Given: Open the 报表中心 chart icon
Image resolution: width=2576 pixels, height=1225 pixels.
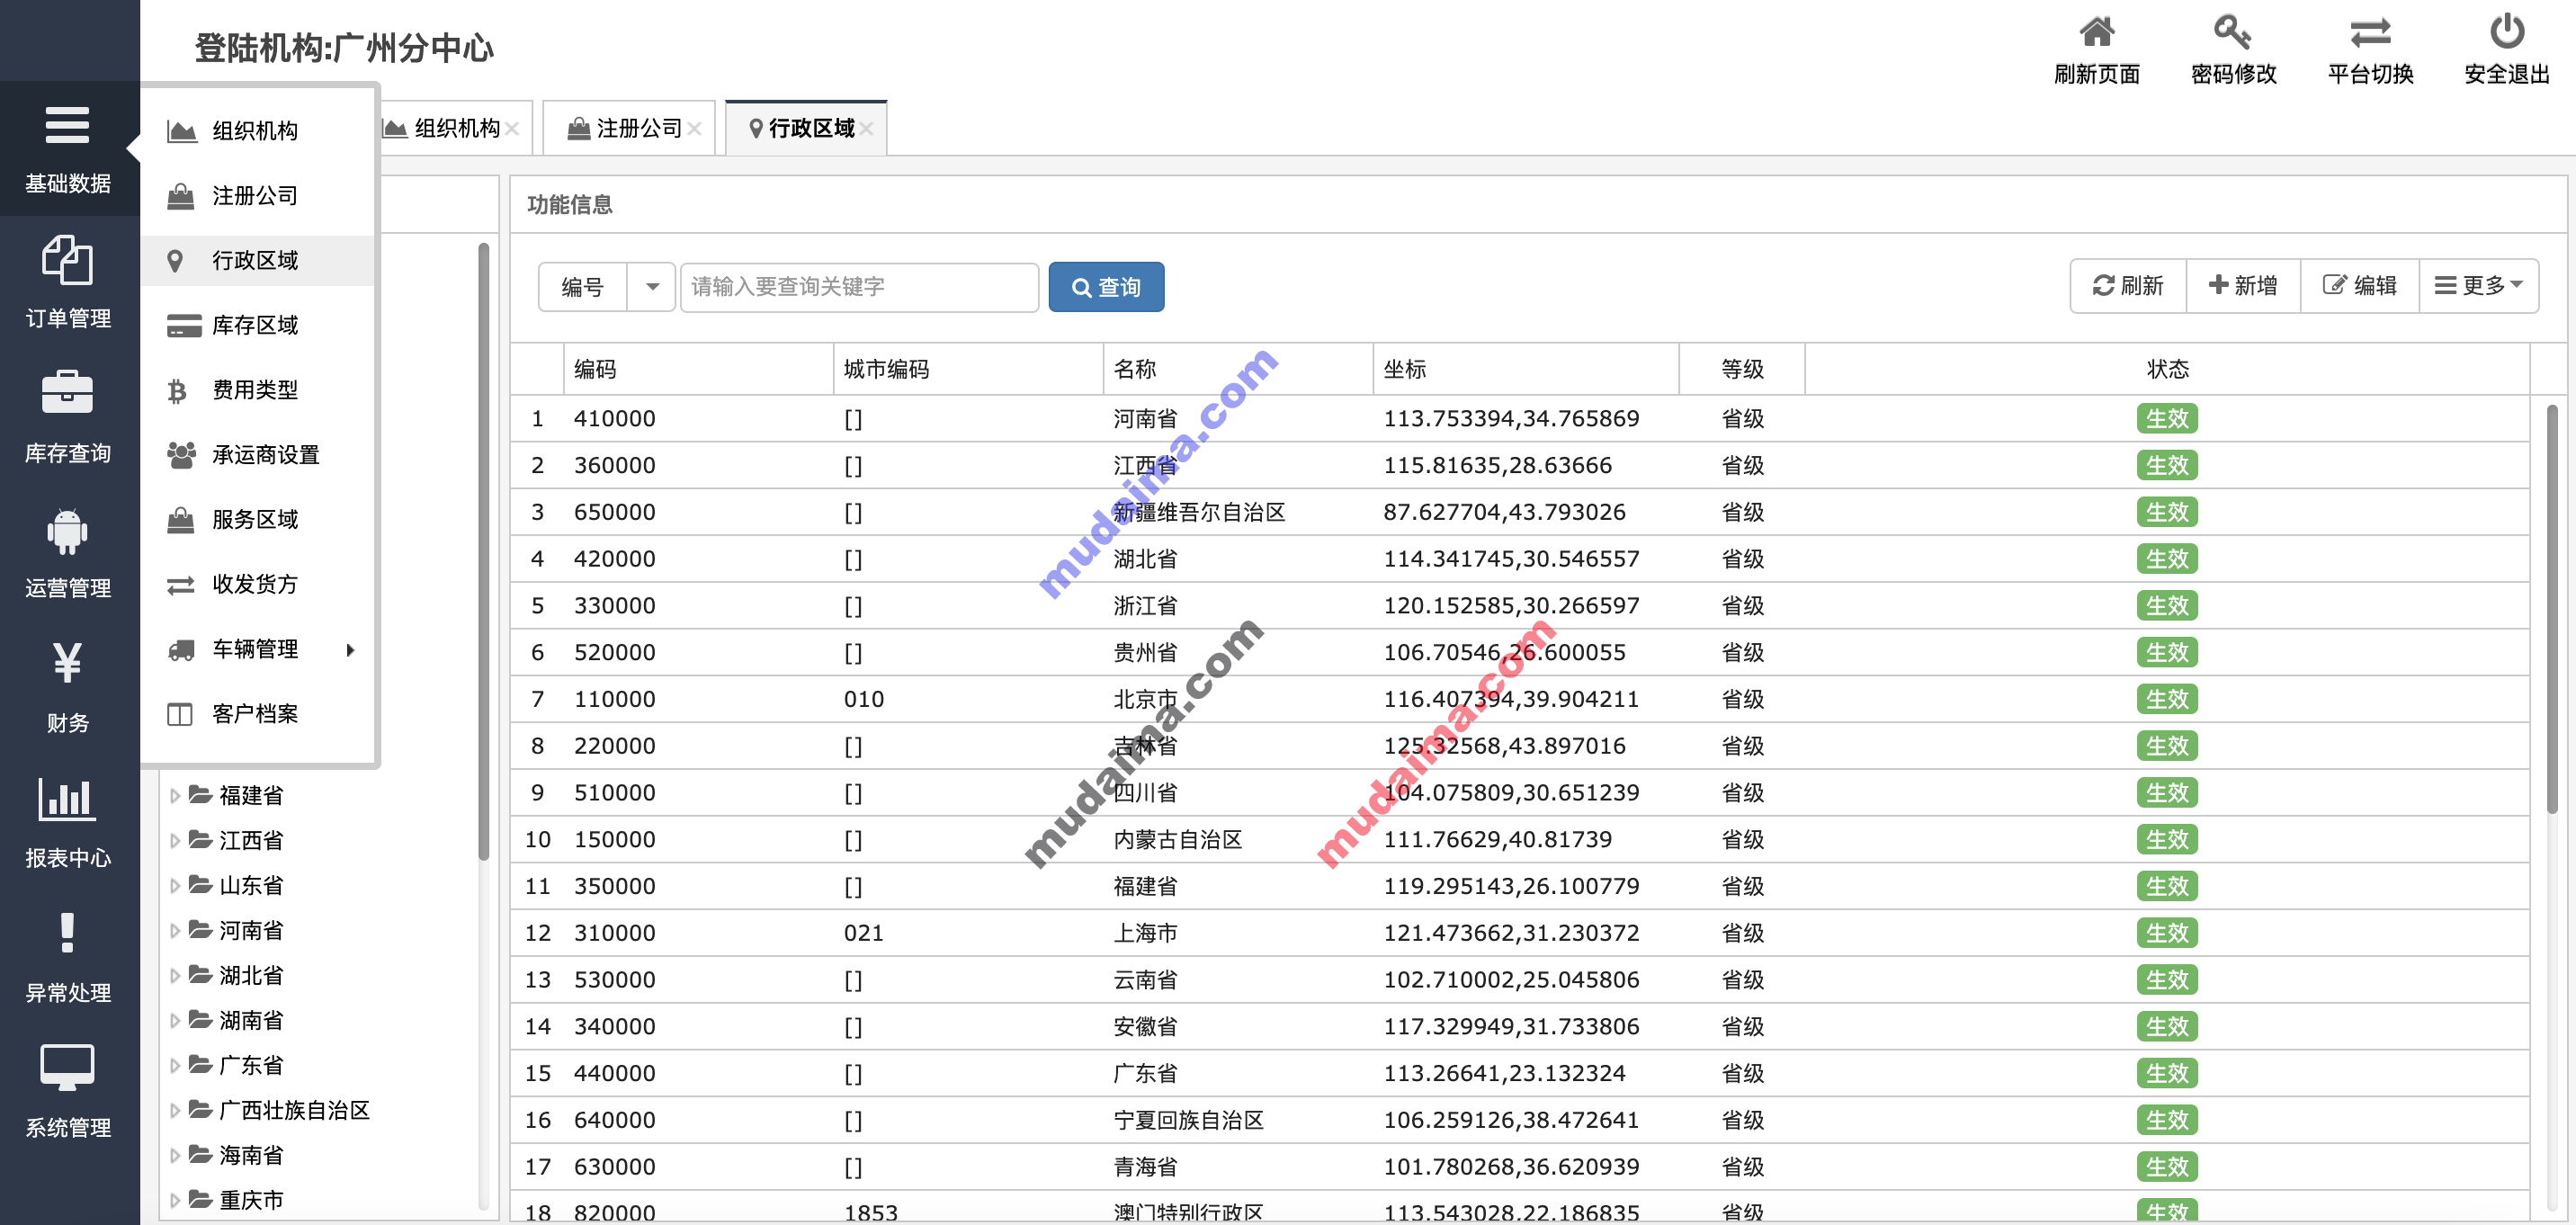Looking at the screenshot, I should tap(67, 798).
